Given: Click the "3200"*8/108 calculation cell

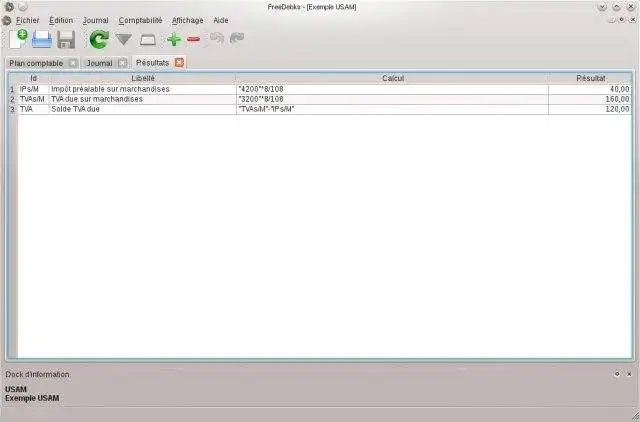Looking at the screenshot, I should tap(392, 99).
